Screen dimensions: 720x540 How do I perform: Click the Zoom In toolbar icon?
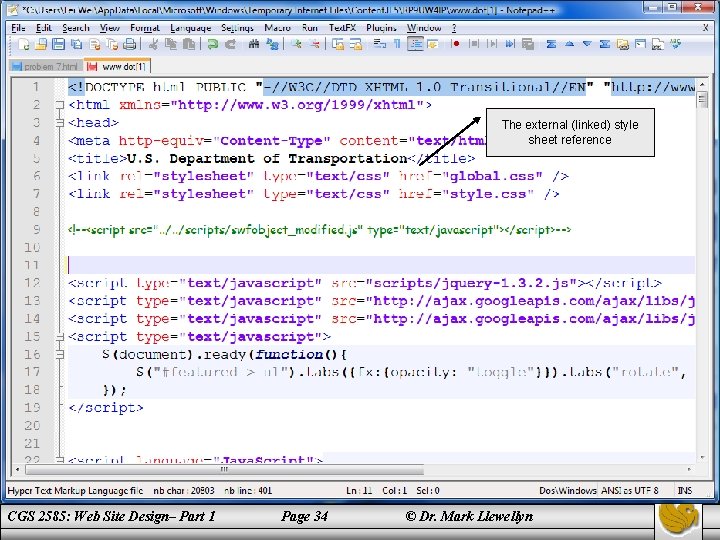pos(296,45)
